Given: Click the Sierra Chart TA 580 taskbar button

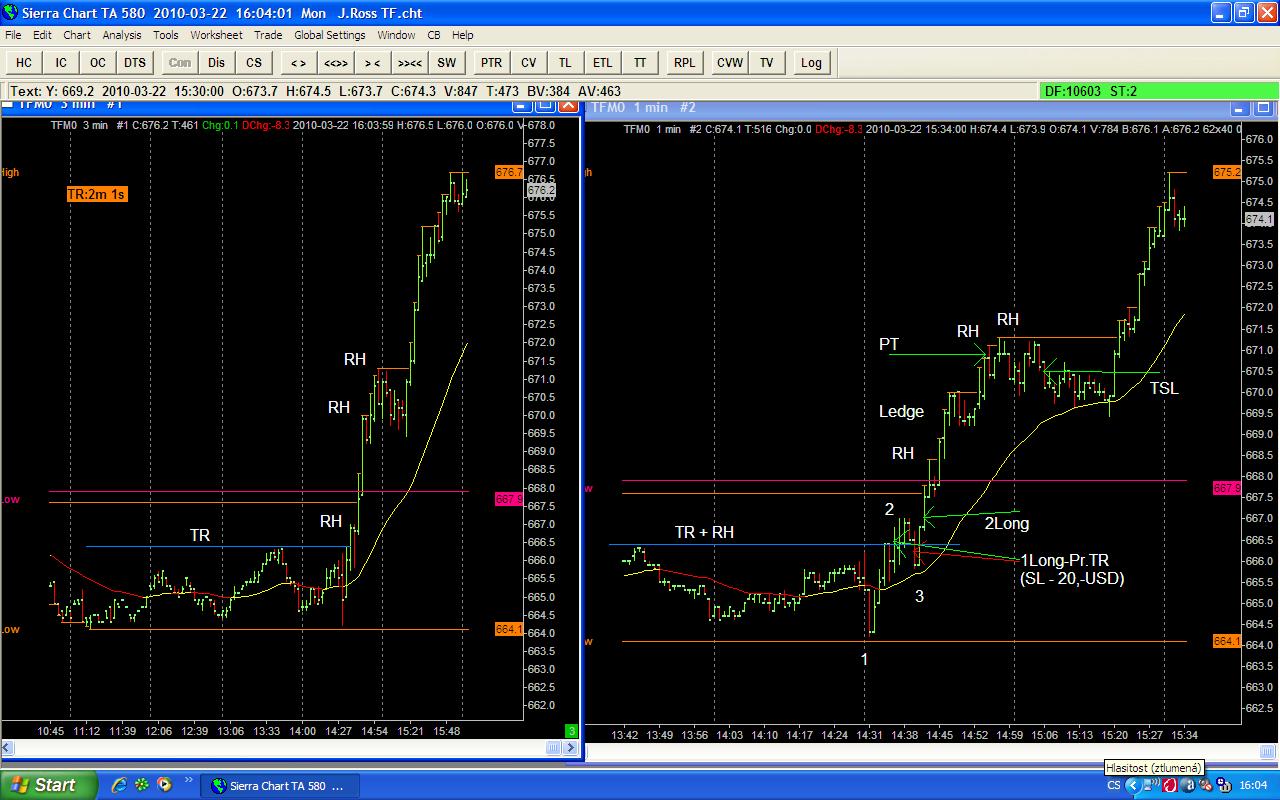Looking at the screenshot, I should click(279, 786).
